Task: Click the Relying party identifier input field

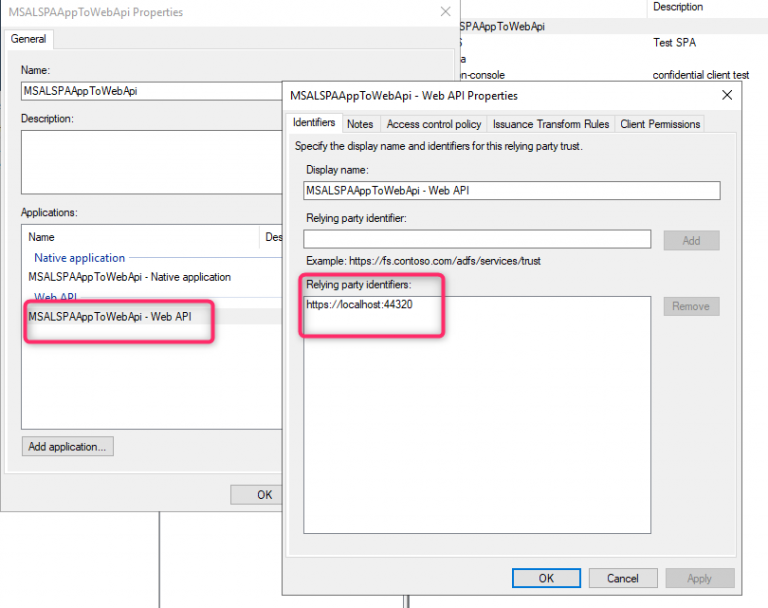Action: [477, 239]
